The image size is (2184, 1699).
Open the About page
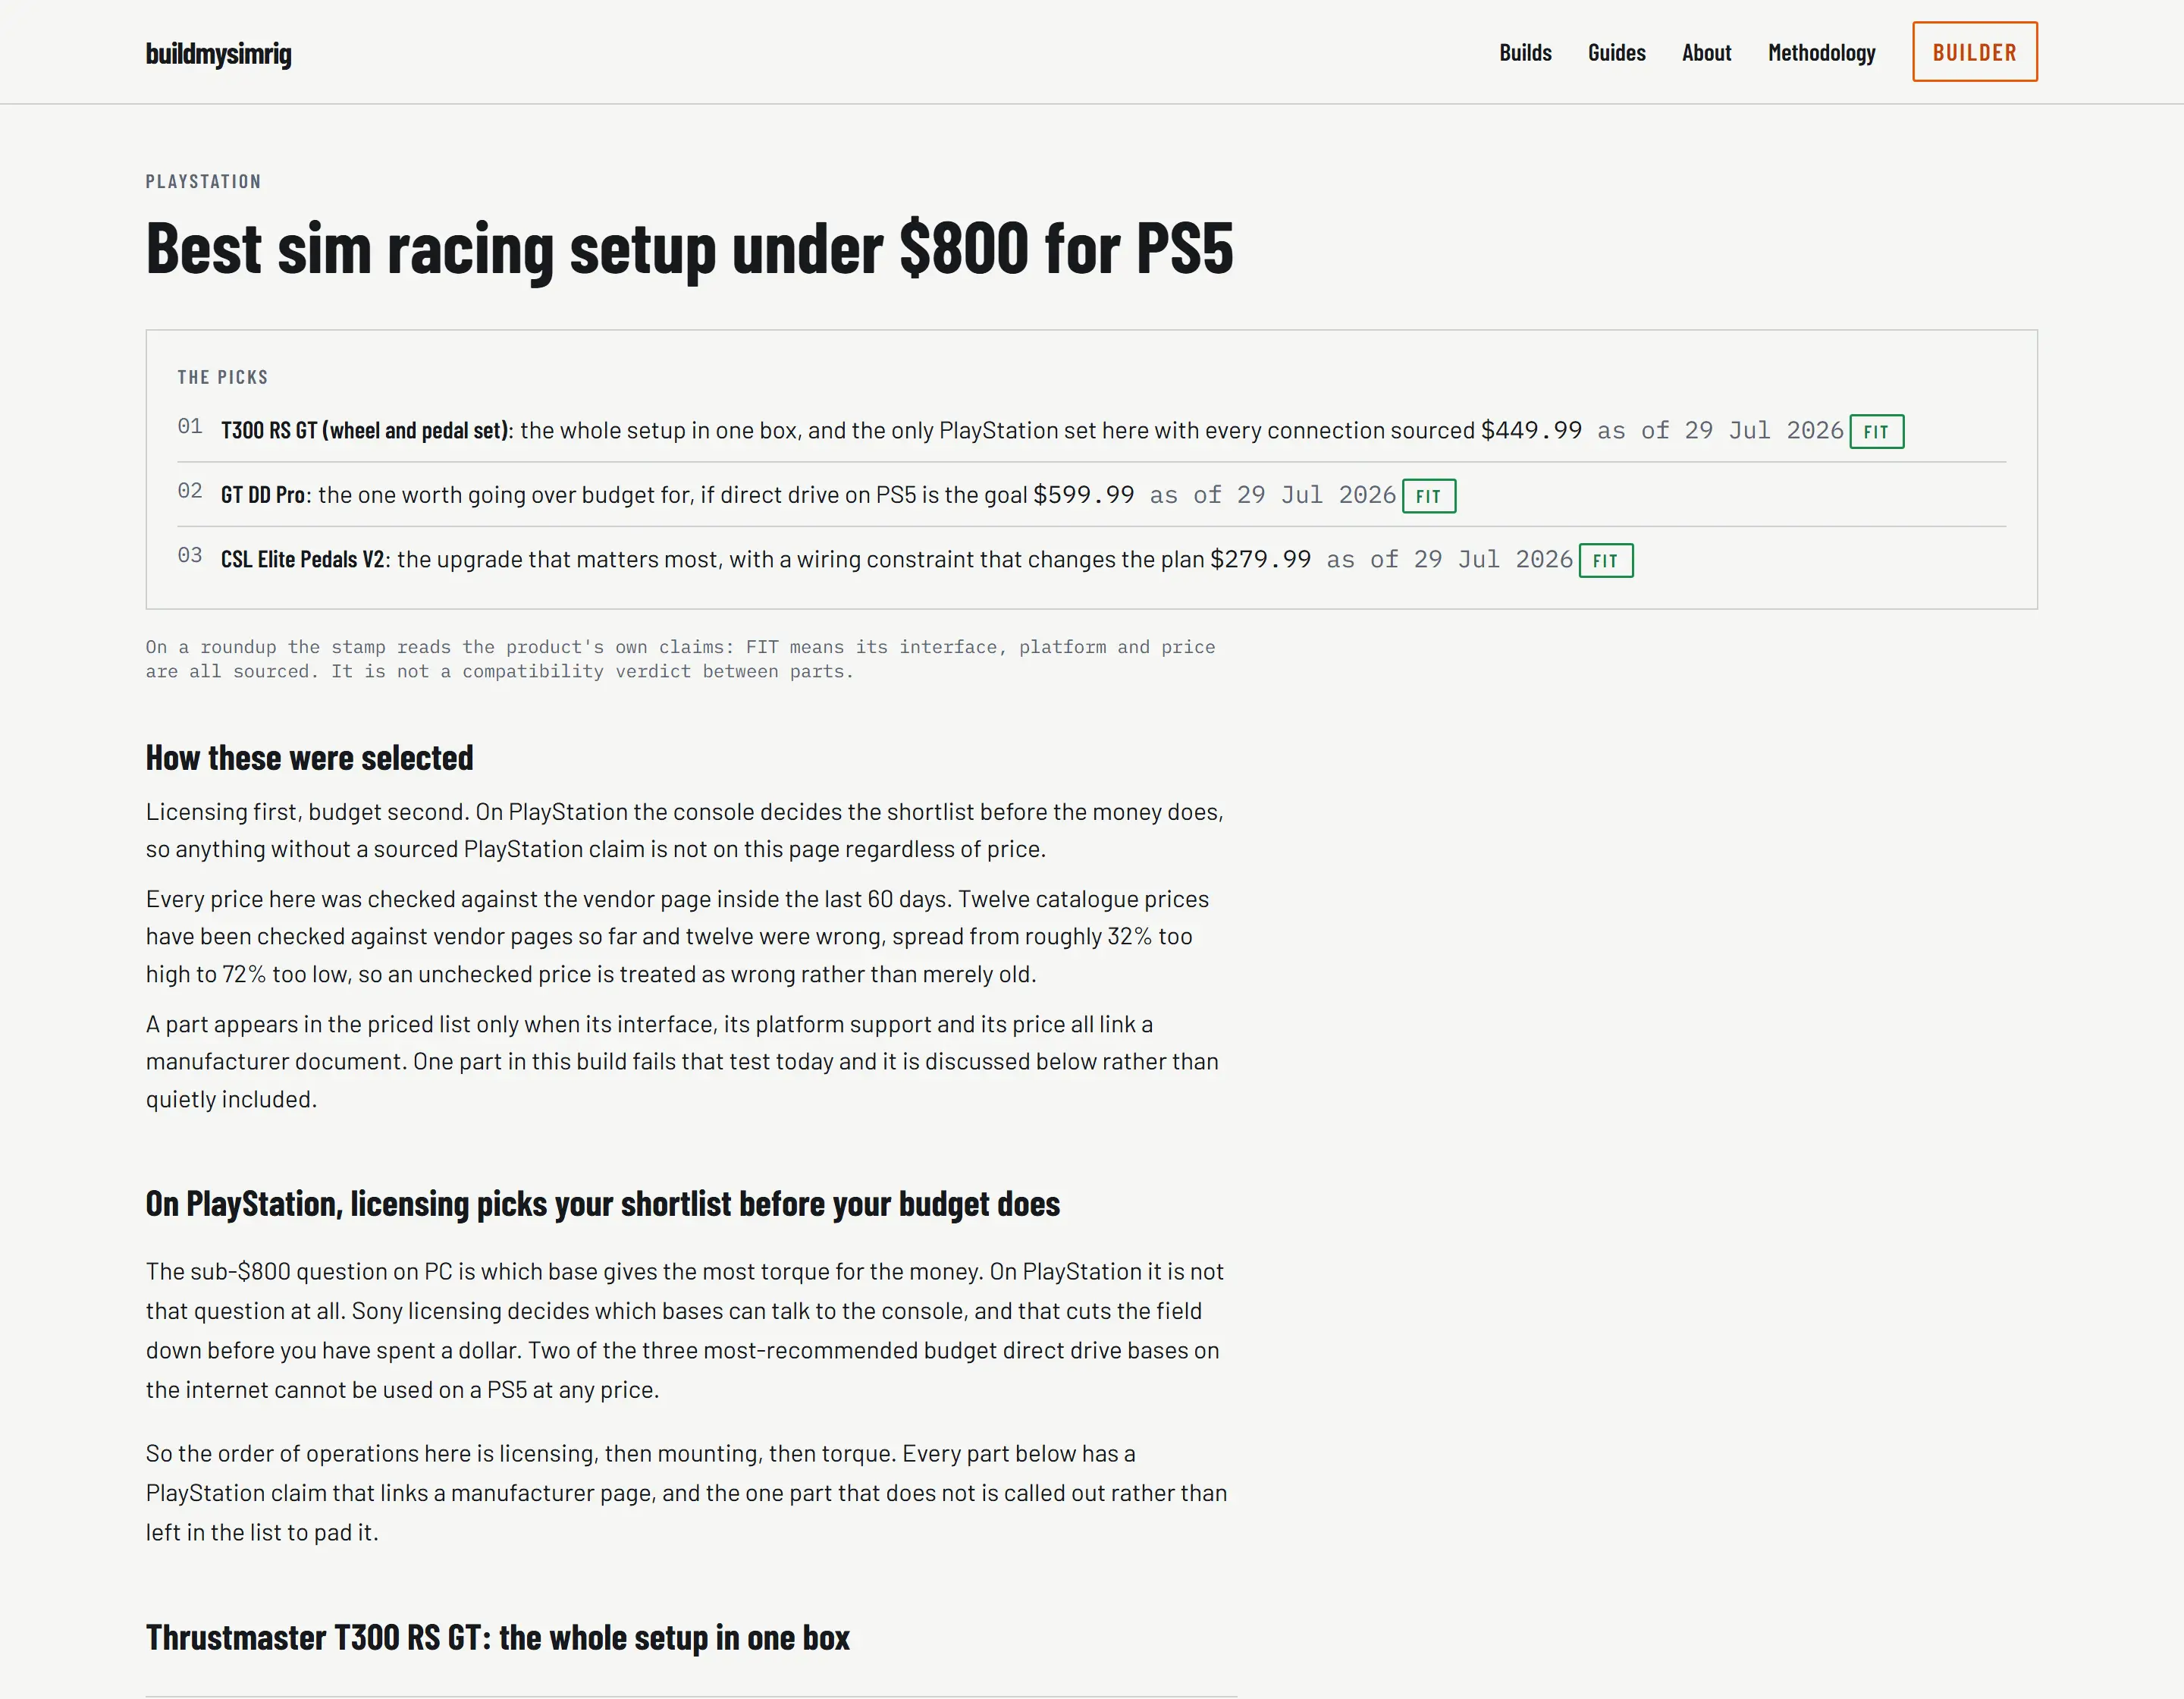coord(1706,53)
